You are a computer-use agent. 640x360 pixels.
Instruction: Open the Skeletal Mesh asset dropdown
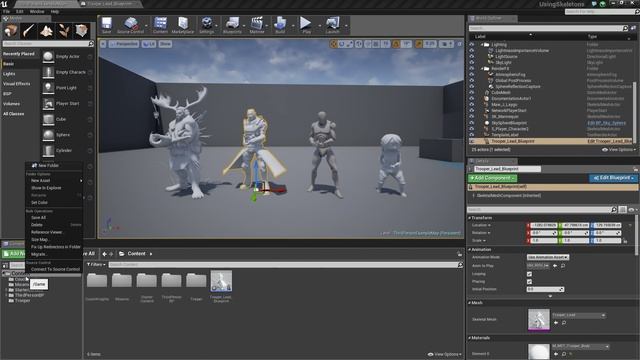pyautogui.click(x=578, y=315)
